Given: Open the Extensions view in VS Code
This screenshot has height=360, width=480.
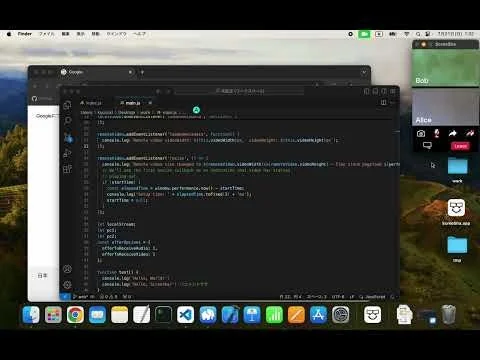Looking at the screenshot, I should click(x=67, y=169).
